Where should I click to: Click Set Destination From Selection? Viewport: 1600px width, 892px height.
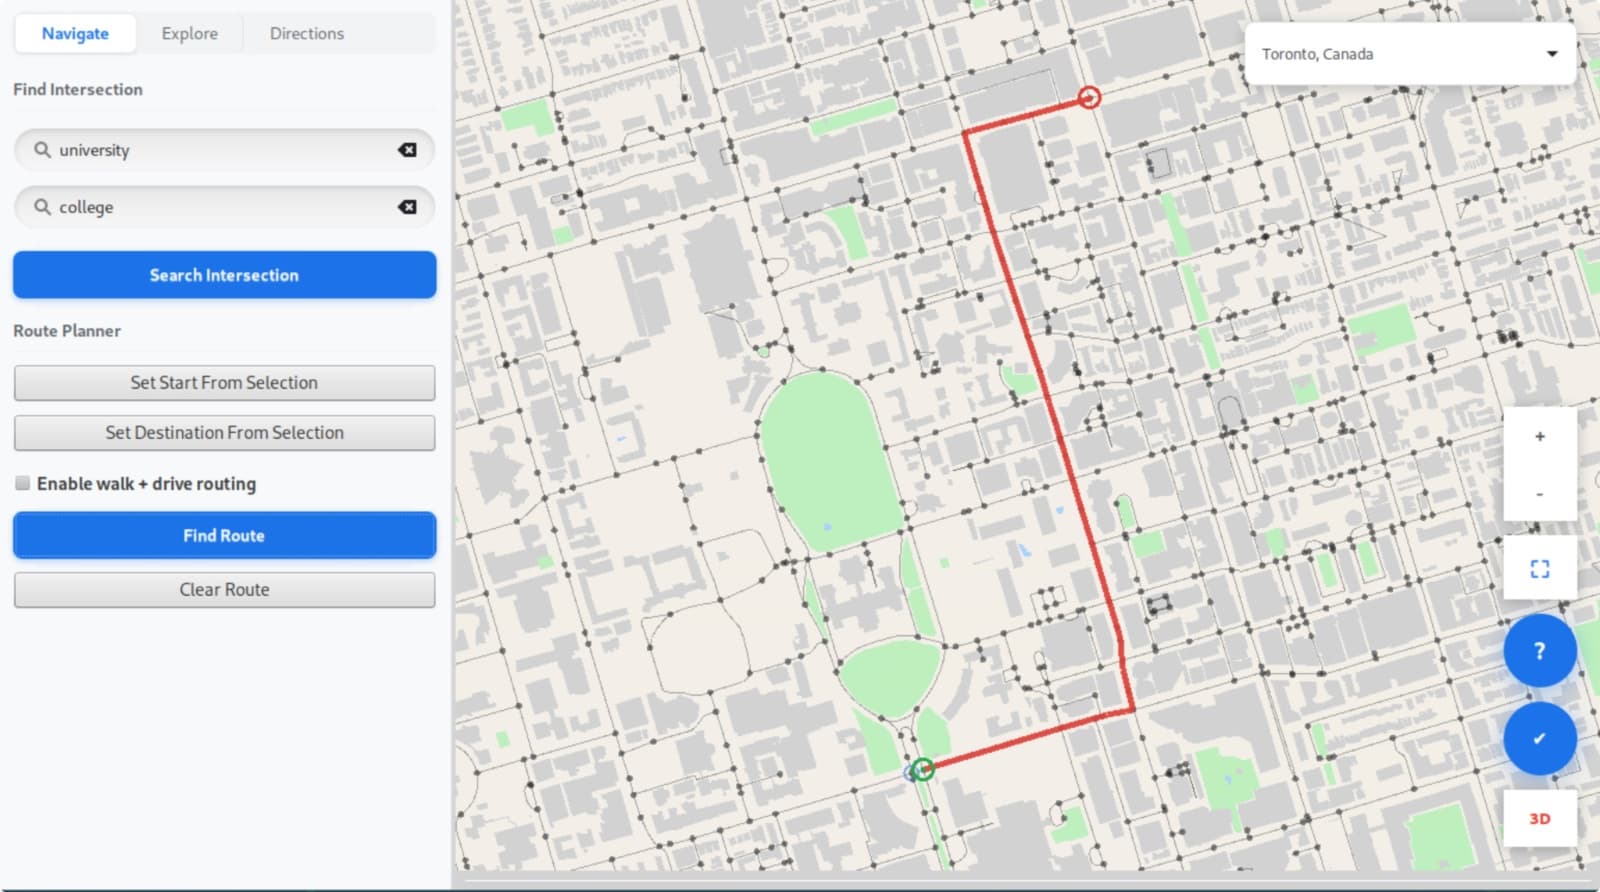224,433
